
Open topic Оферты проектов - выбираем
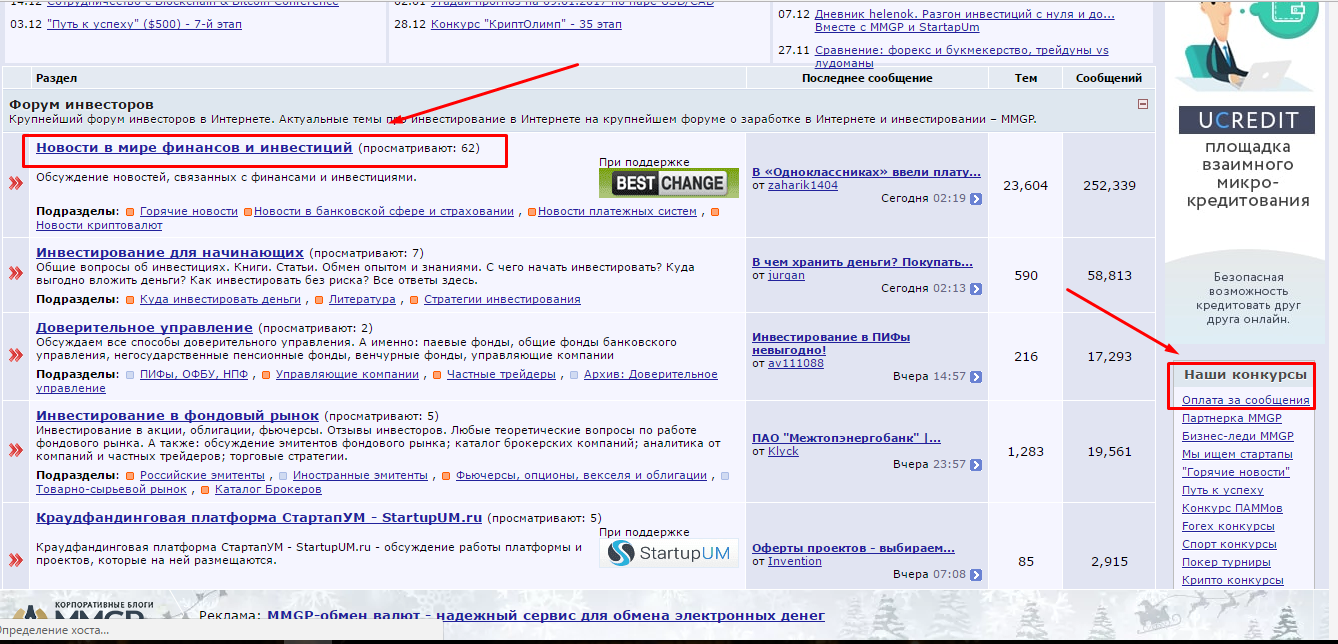853,548
